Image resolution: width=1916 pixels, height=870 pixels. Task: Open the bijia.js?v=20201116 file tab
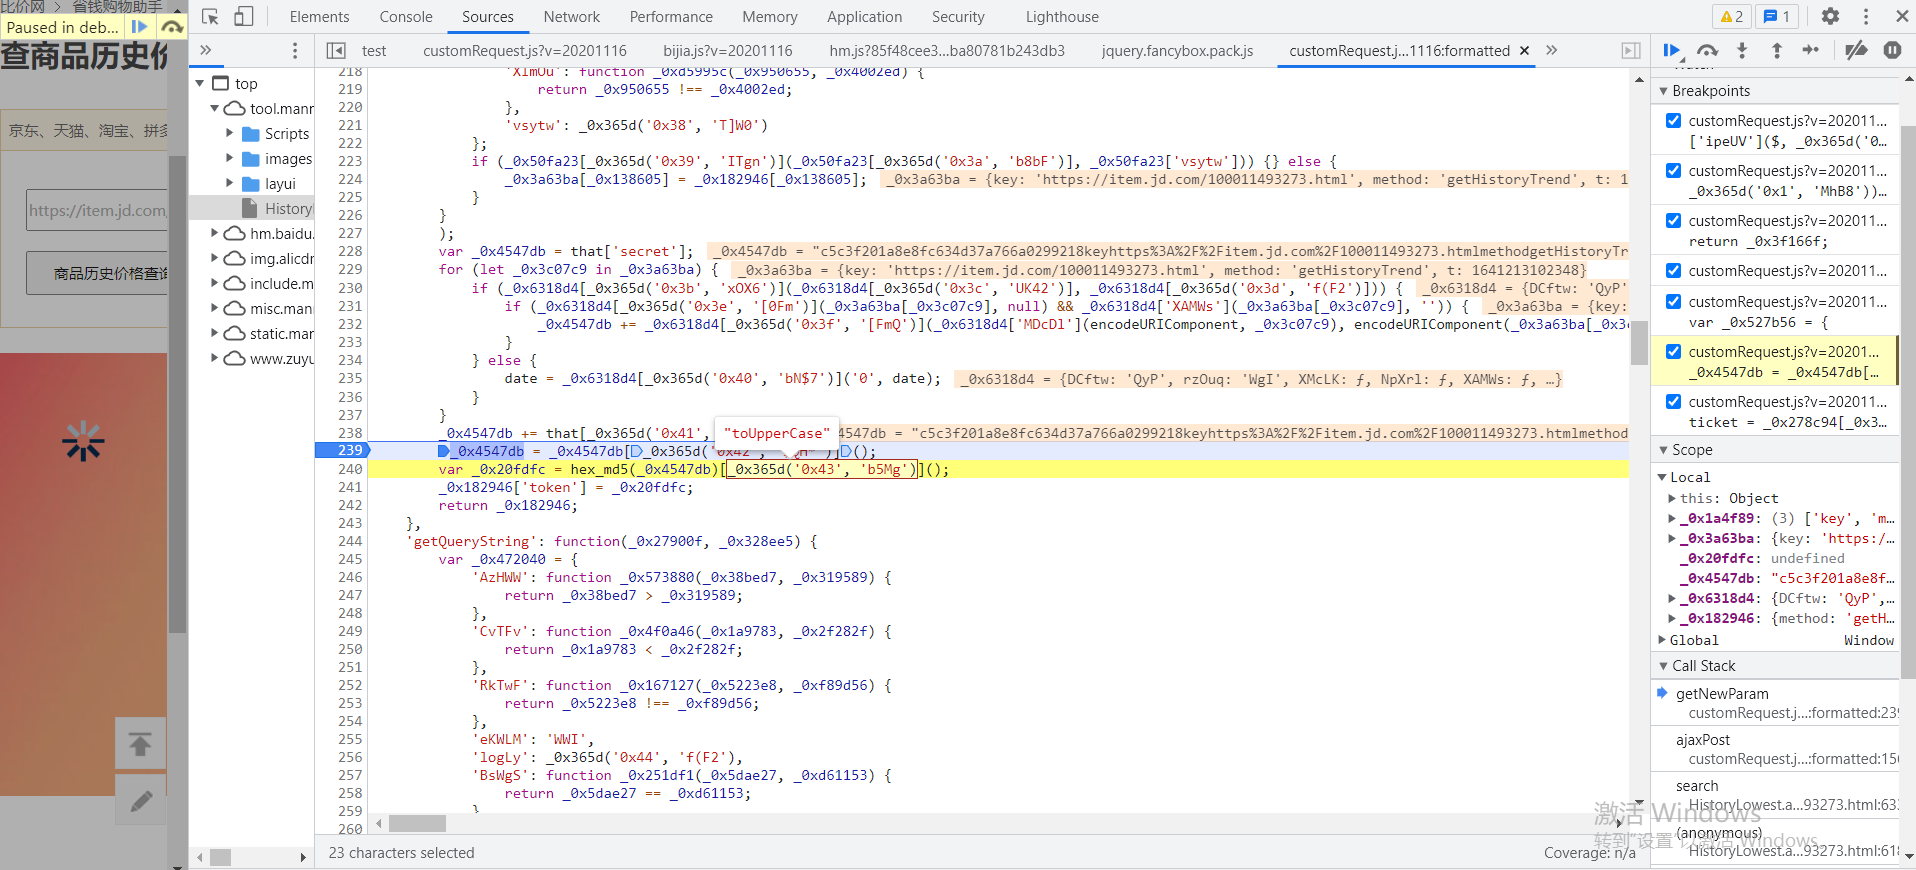pyautogui.click(x=728, y=50)
